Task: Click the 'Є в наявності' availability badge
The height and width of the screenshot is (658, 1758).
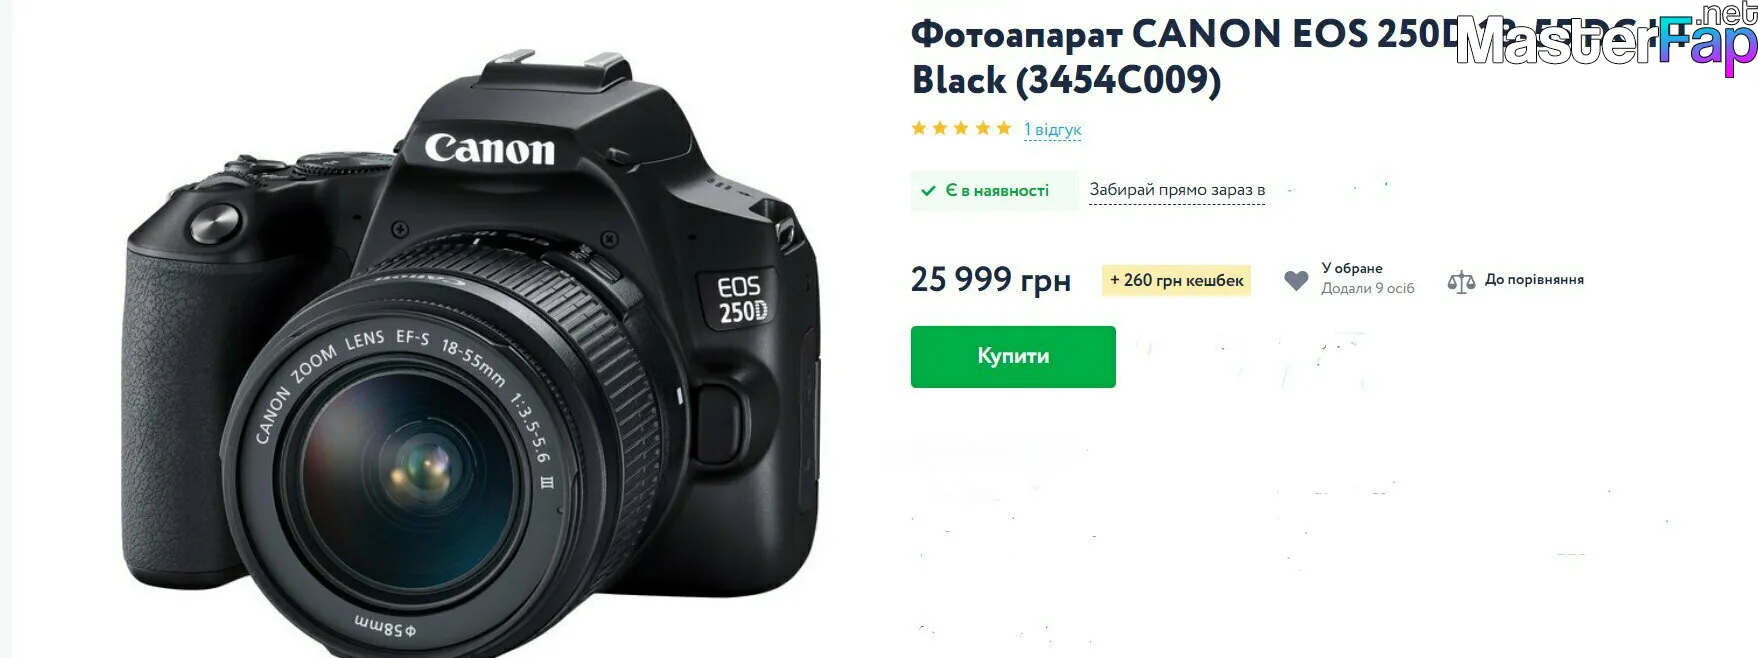Action: click(x=994, y=190)
